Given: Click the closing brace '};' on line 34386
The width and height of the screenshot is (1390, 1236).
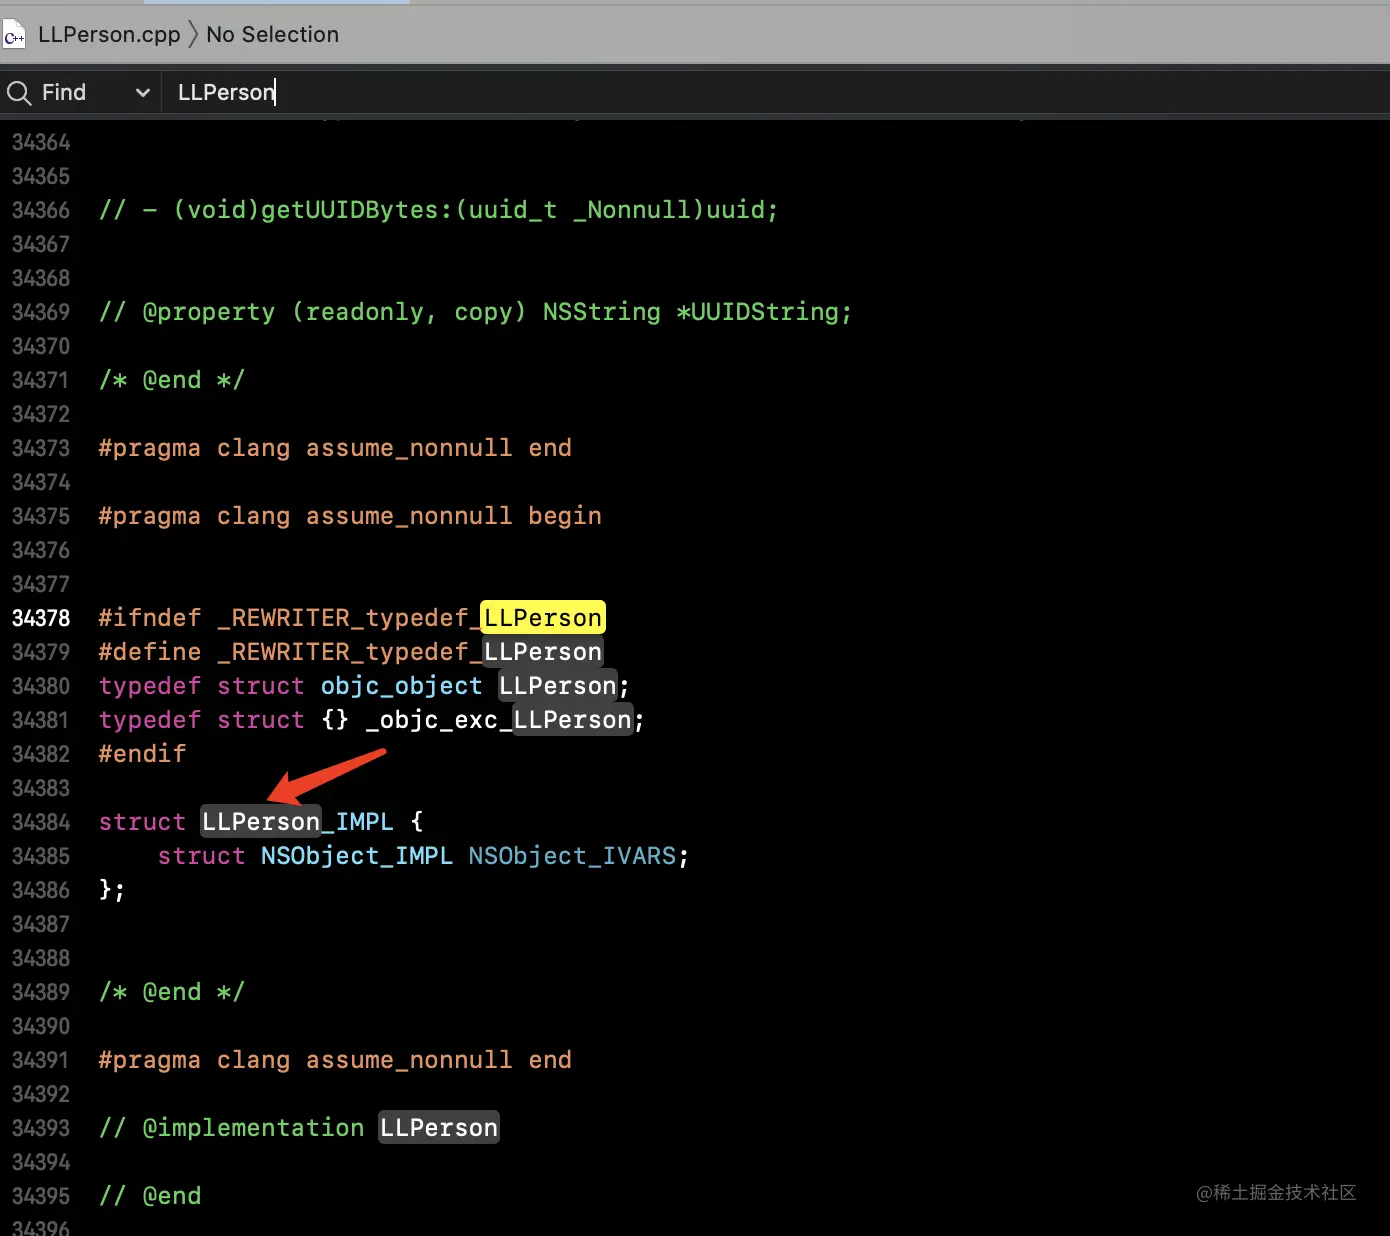Looking at the screenshot, I should [112, 890].
